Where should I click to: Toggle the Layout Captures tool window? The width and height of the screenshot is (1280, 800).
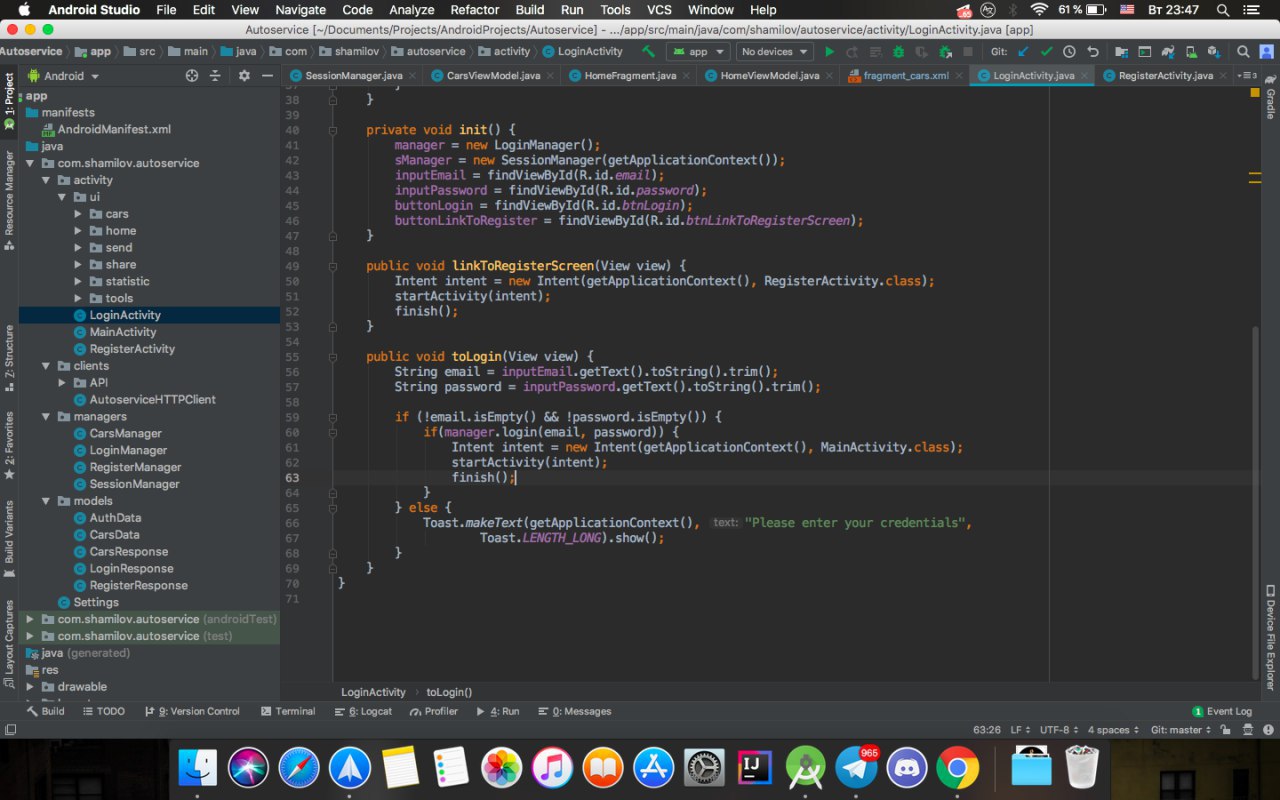point(9,643)
